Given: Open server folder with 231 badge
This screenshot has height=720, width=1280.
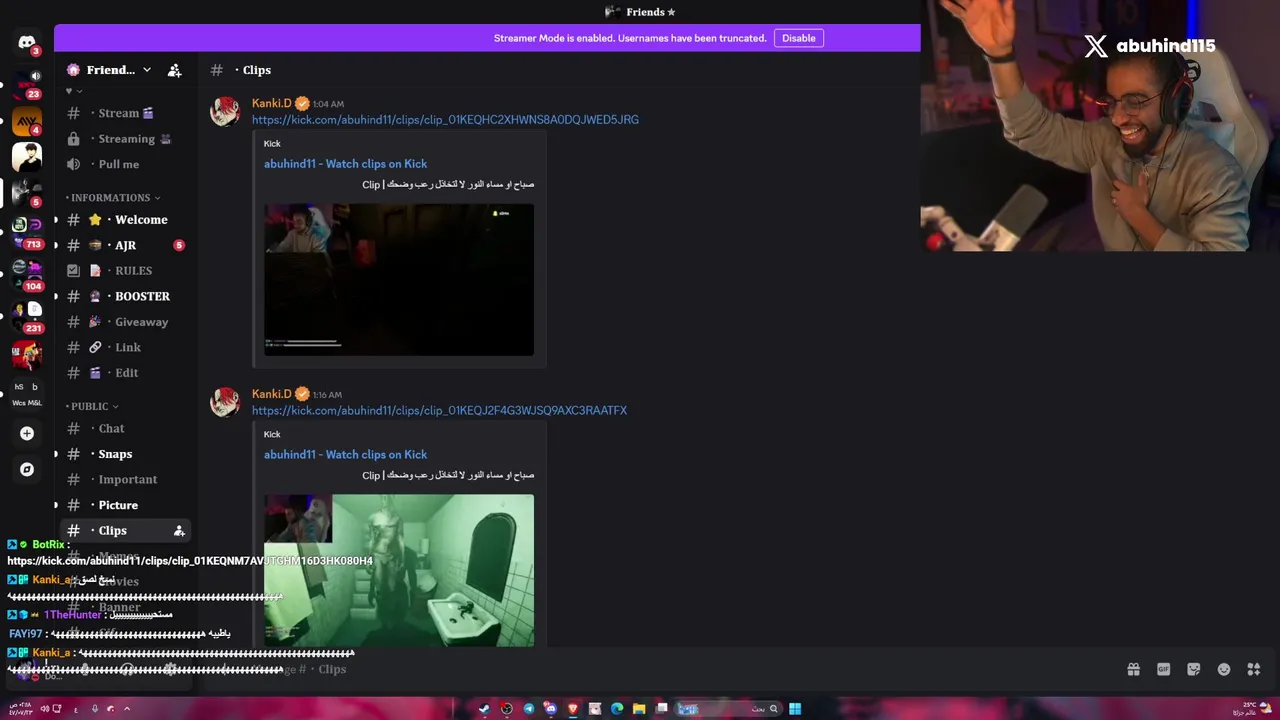Looking at the screenshot, I should (27, 316).
